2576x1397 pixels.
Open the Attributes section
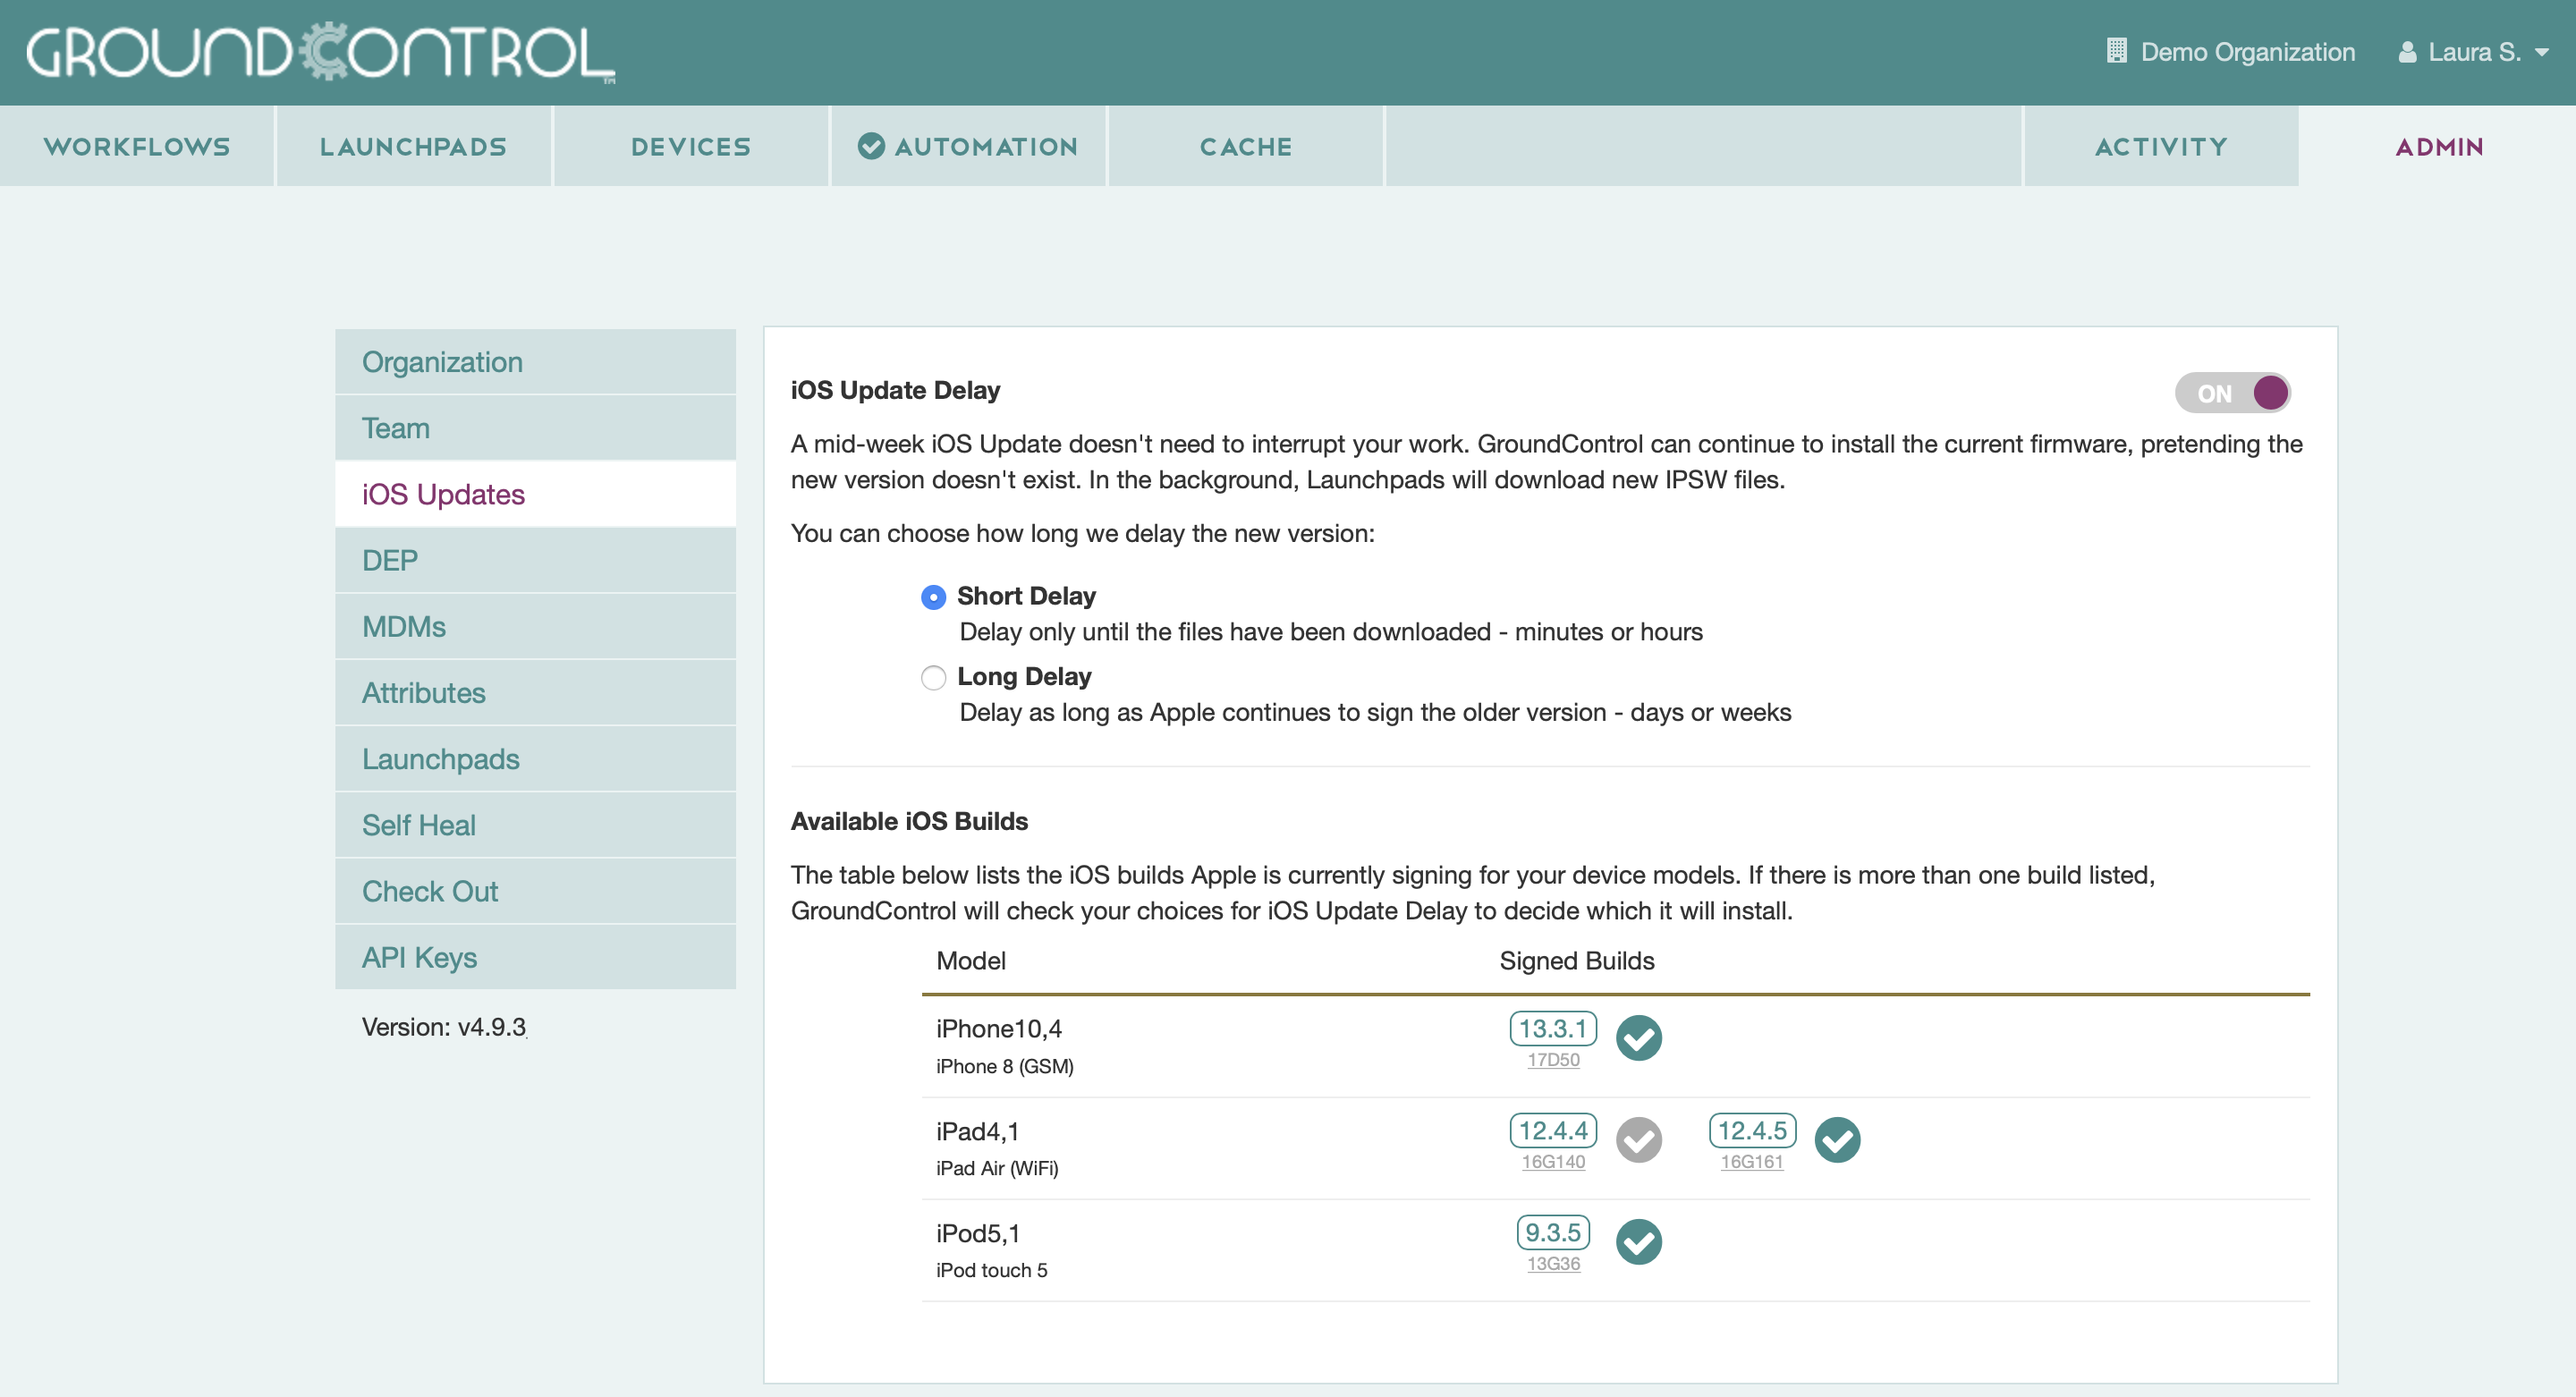tap(535, 692)
